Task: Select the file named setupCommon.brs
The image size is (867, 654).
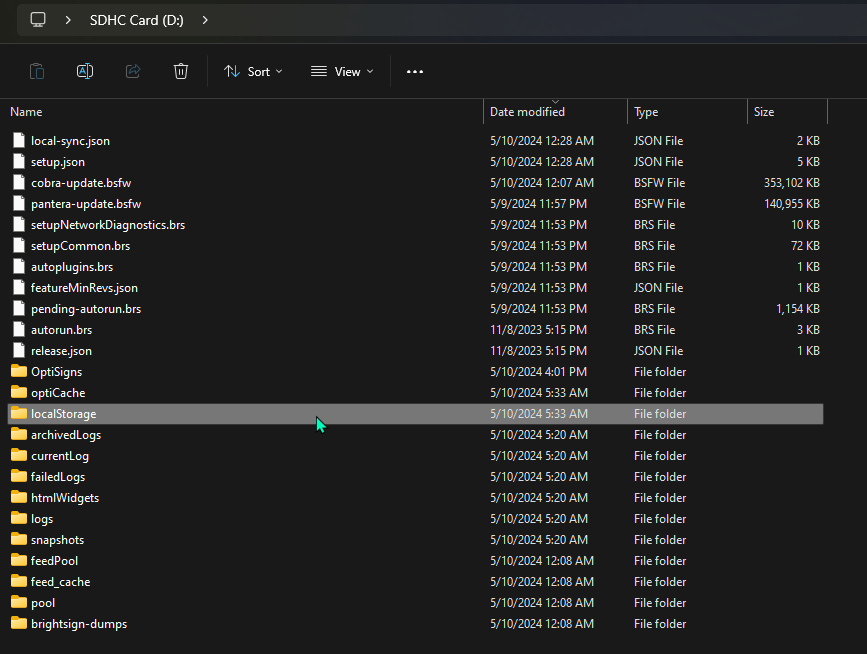Action: (x=81, y=246)
